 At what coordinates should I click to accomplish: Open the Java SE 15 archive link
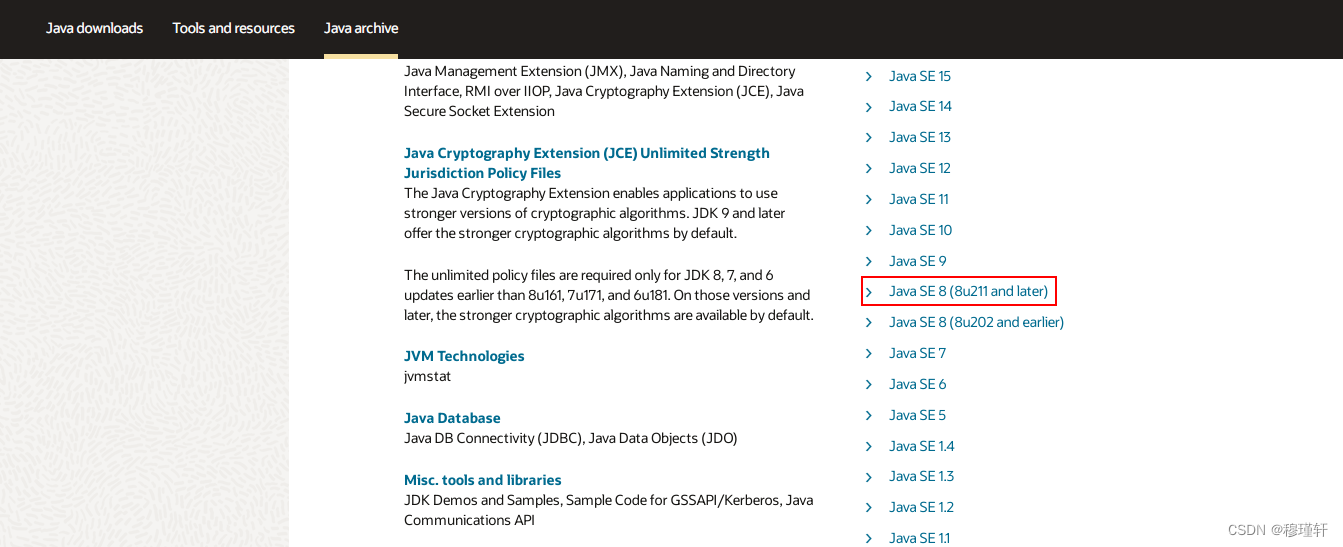tap(920, 76)
